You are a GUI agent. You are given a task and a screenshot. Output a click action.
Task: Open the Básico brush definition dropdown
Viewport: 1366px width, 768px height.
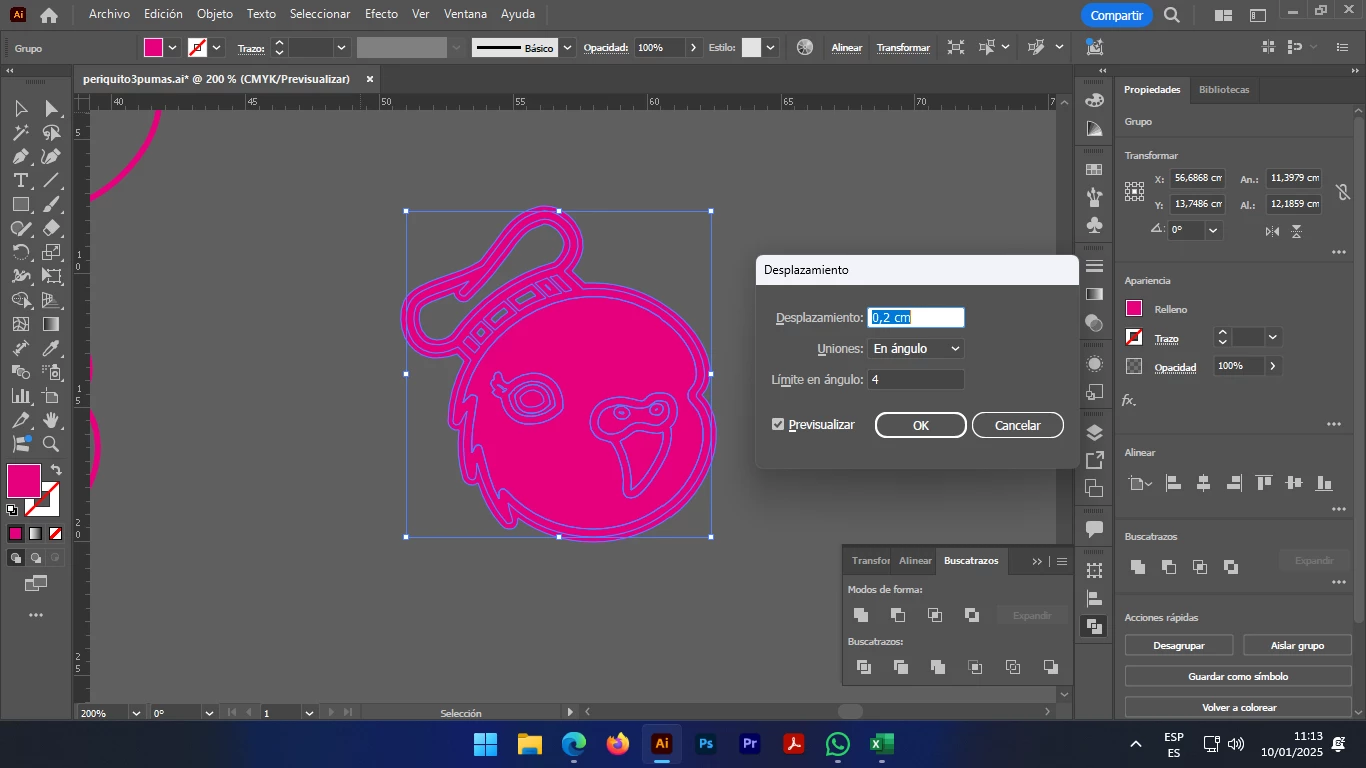point(568,47)
